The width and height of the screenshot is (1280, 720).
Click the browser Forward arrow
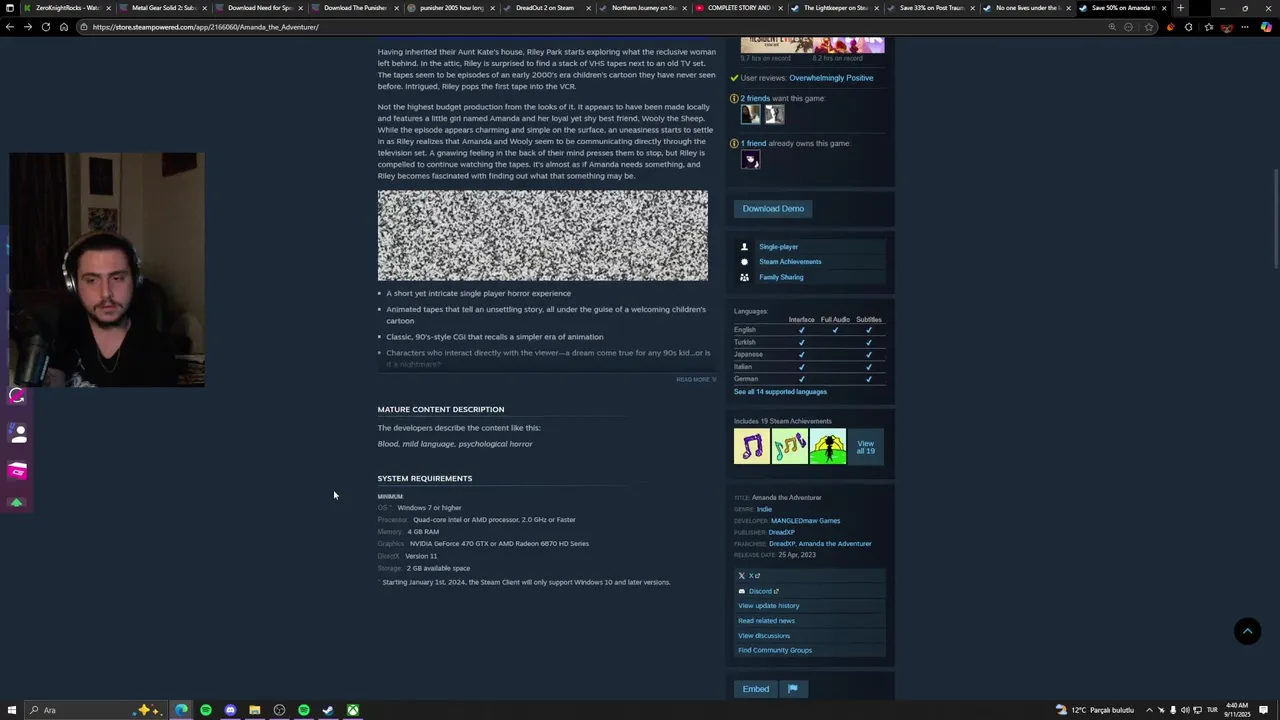(28, 27)
